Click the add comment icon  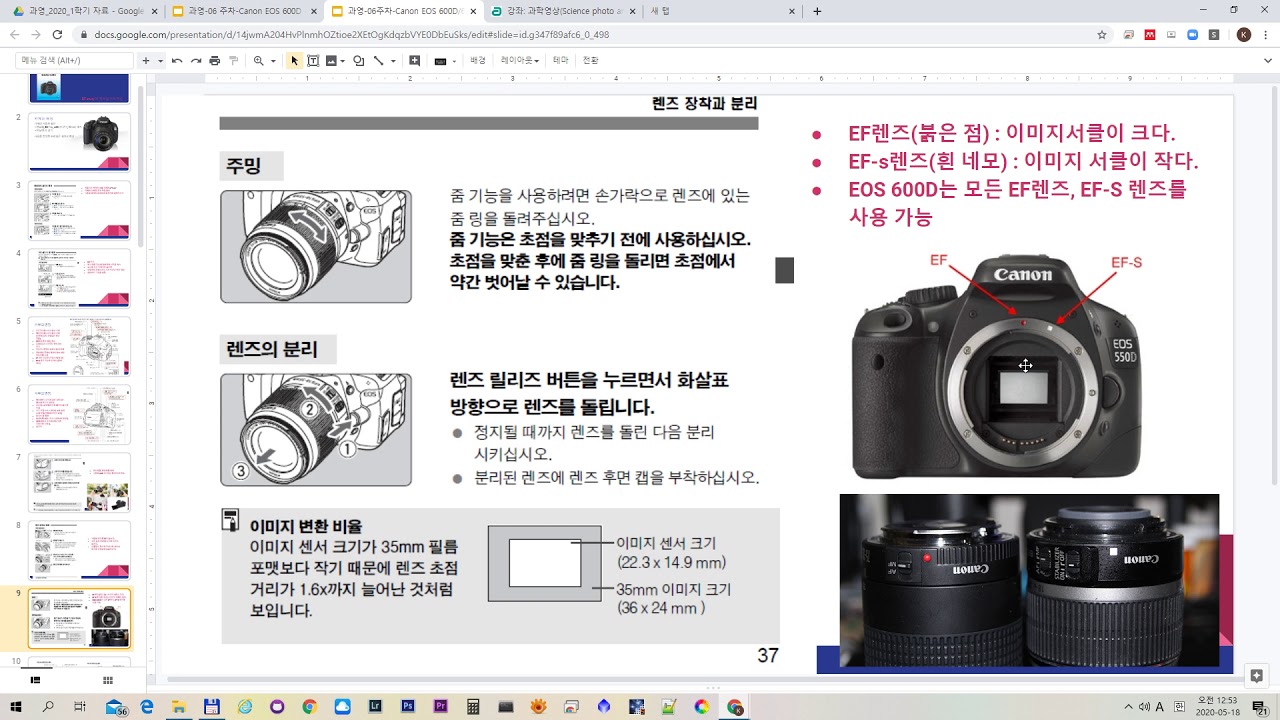click(x=415, y=61)
